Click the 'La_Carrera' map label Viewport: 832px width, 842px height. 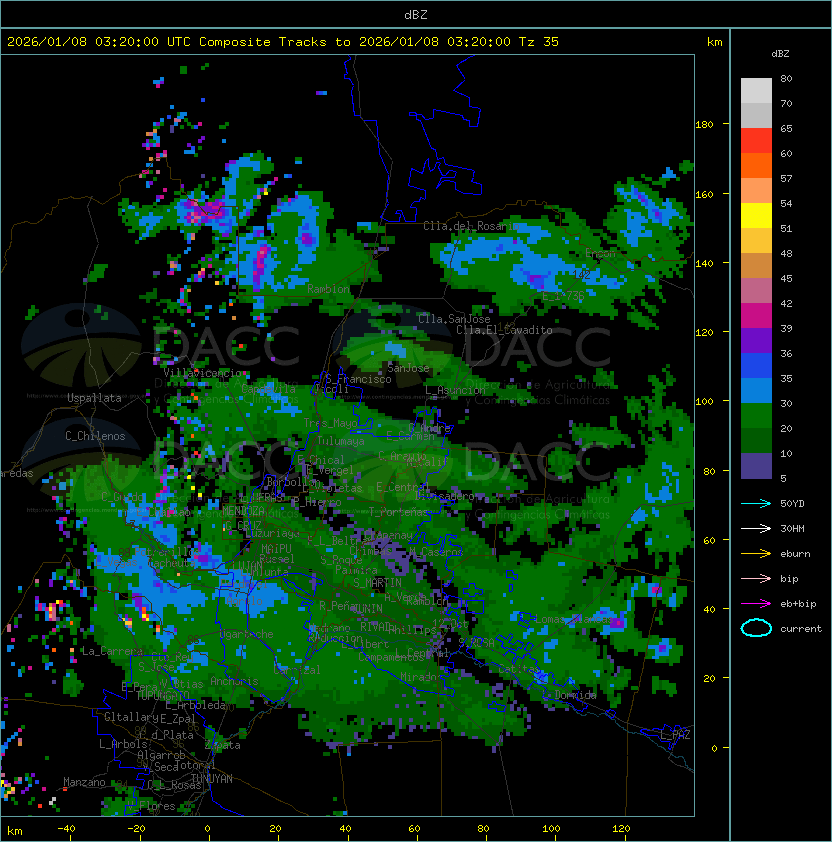click(112, 651)
